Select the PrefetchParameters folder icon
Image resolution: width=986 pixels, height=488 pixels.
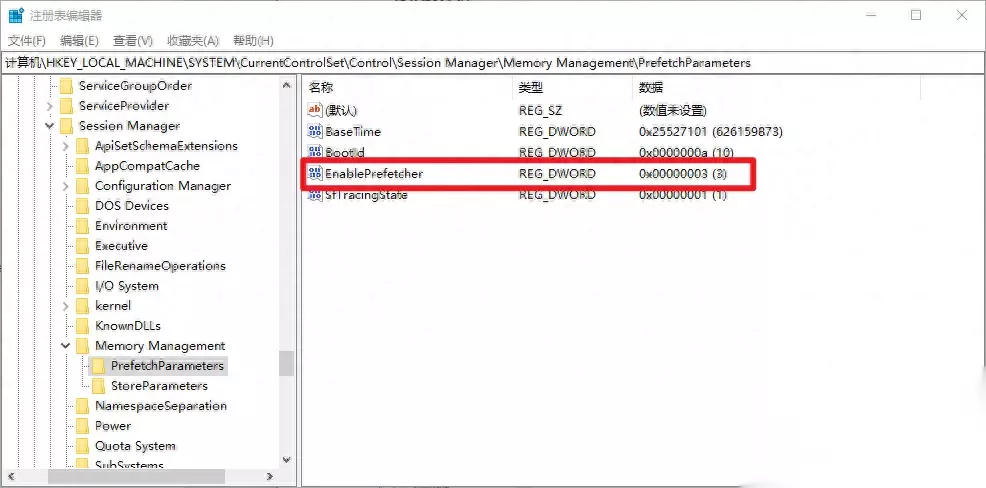click(98, 366)
